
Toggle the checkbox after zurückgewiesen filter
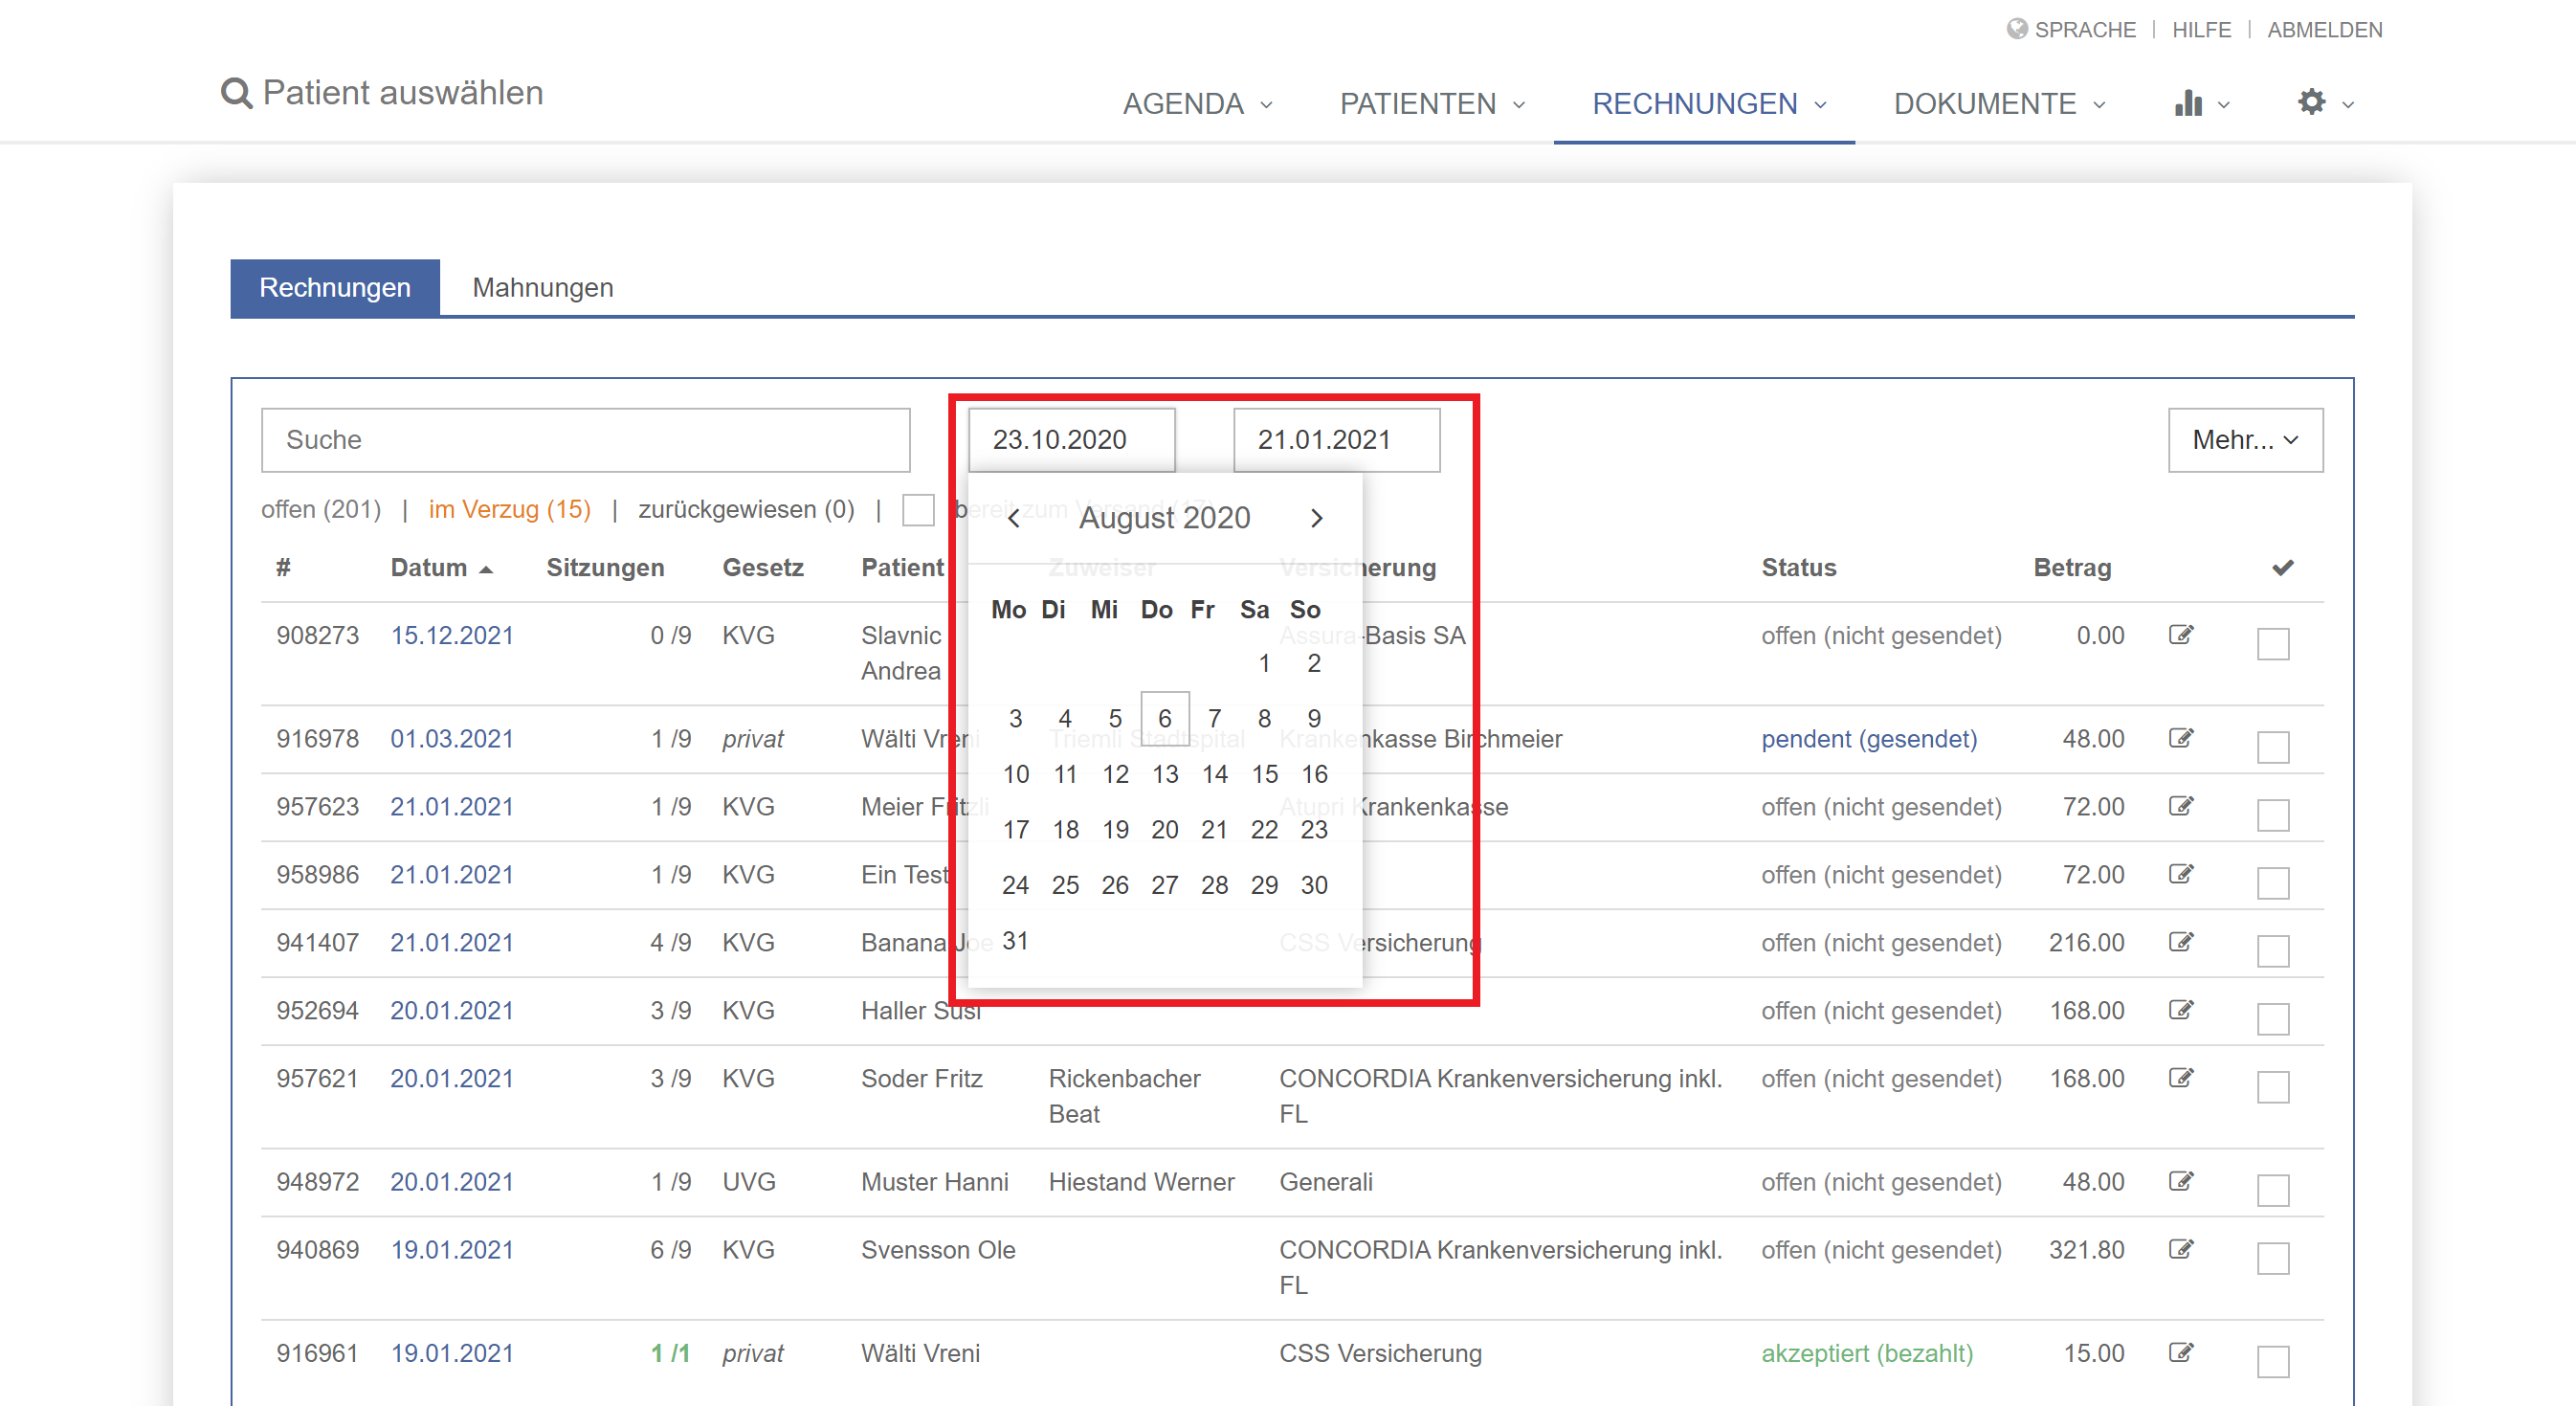(918, 510)
